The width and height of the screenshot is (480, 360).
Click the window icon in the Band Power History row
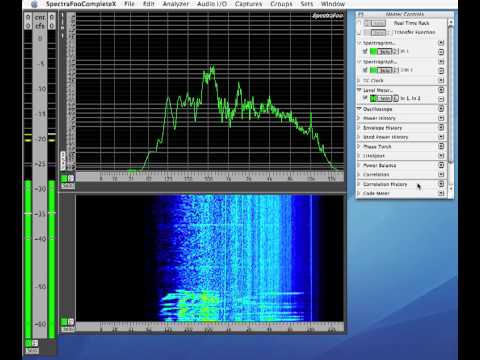click(441, 137)
